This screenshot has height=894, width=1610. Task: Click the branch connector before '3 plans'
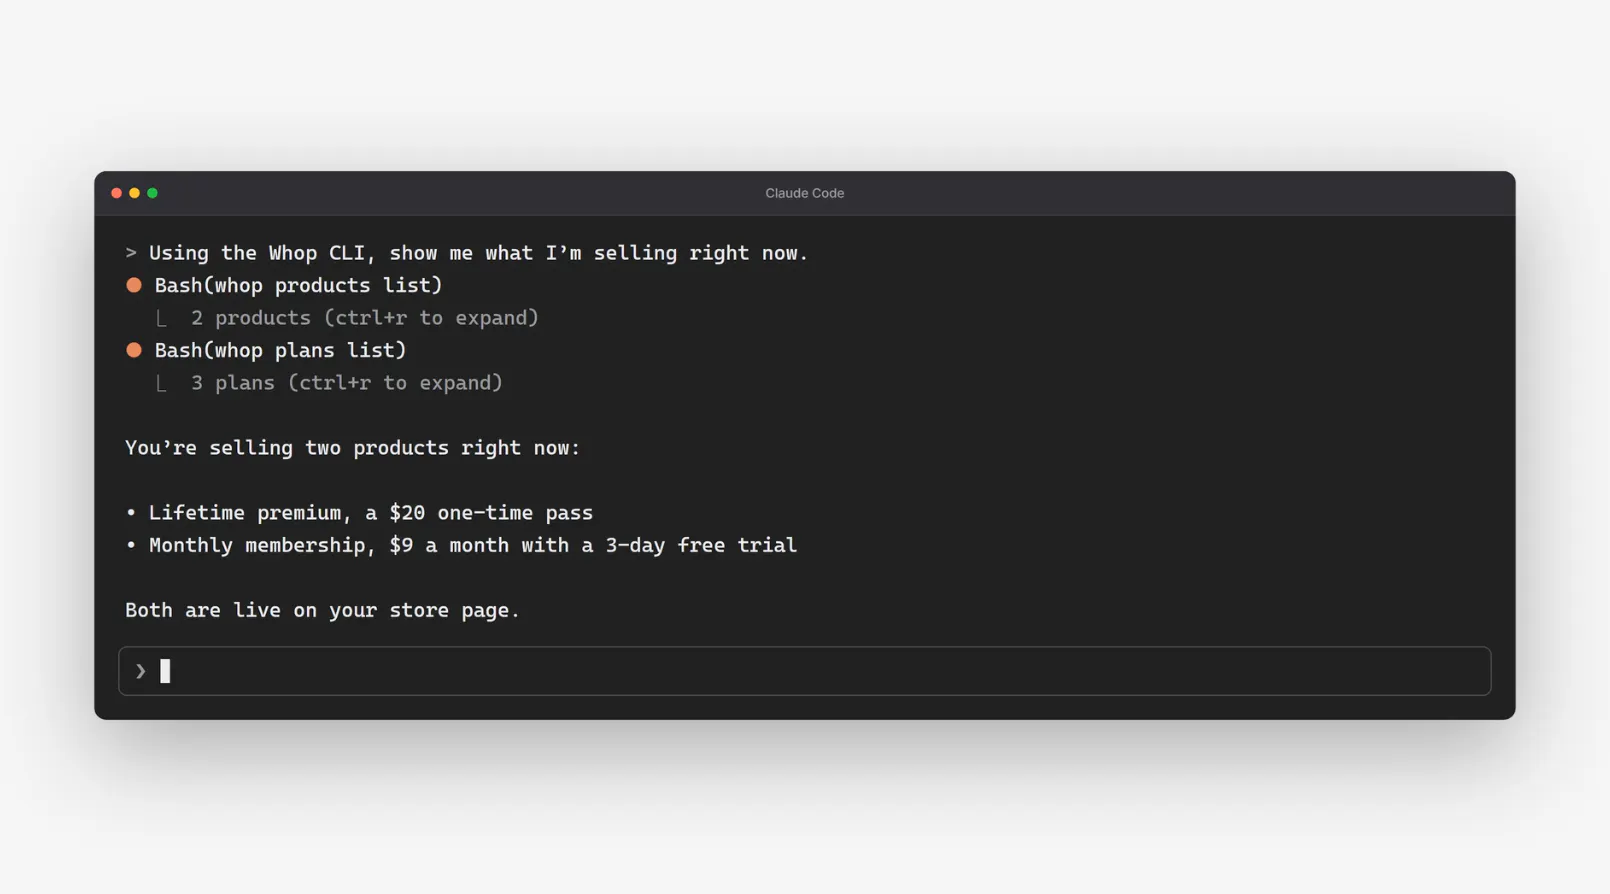point(161,384)
